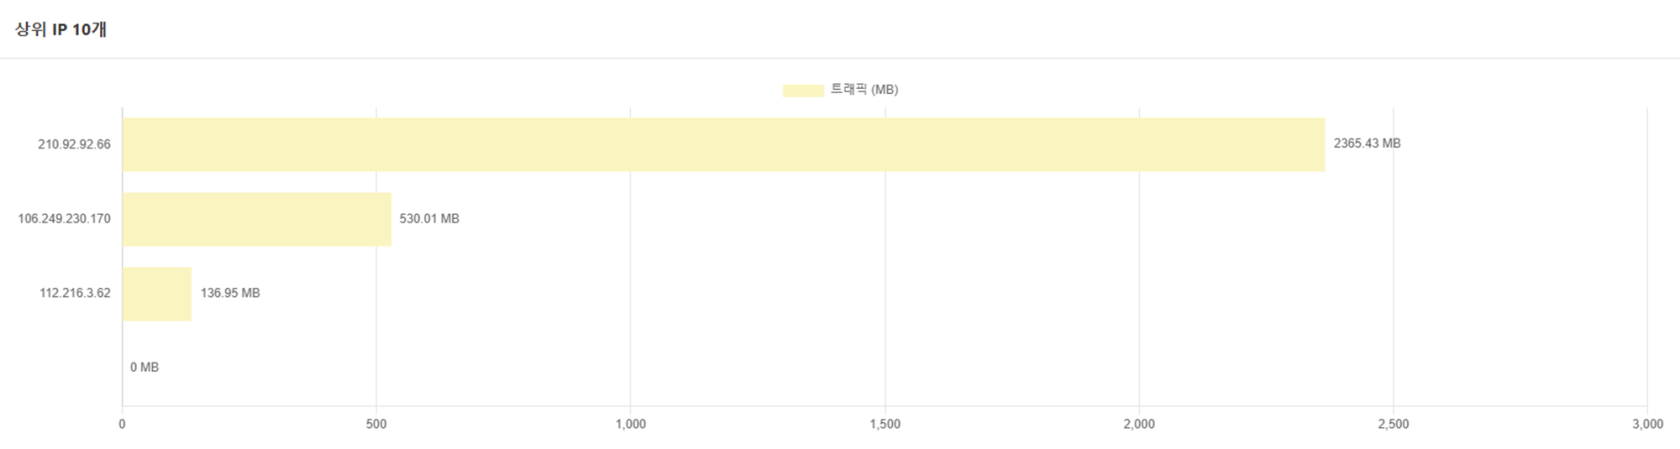This screenshot has height=449, width=1680.
Task: Select the bar for 210.92.92.66
Action: (x=723, y=144)
